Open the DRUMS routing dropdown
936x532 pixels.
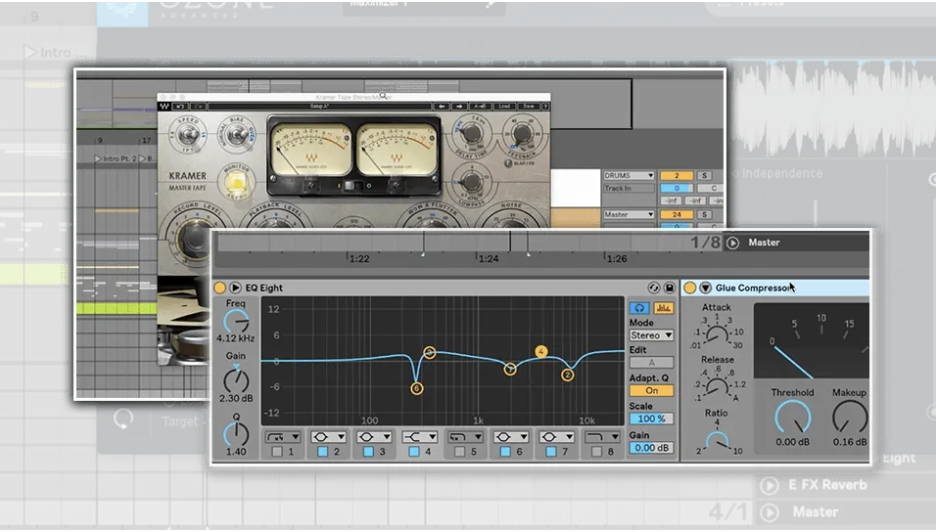629,176
